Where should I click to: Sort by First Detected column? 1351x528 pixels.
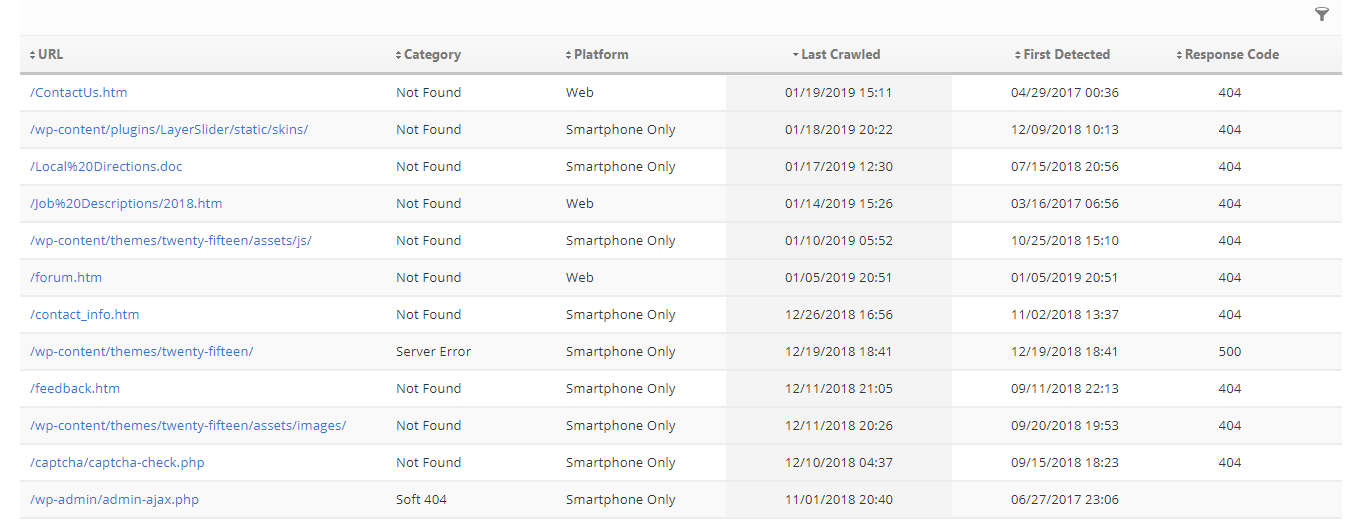(x=1065, y=55)
